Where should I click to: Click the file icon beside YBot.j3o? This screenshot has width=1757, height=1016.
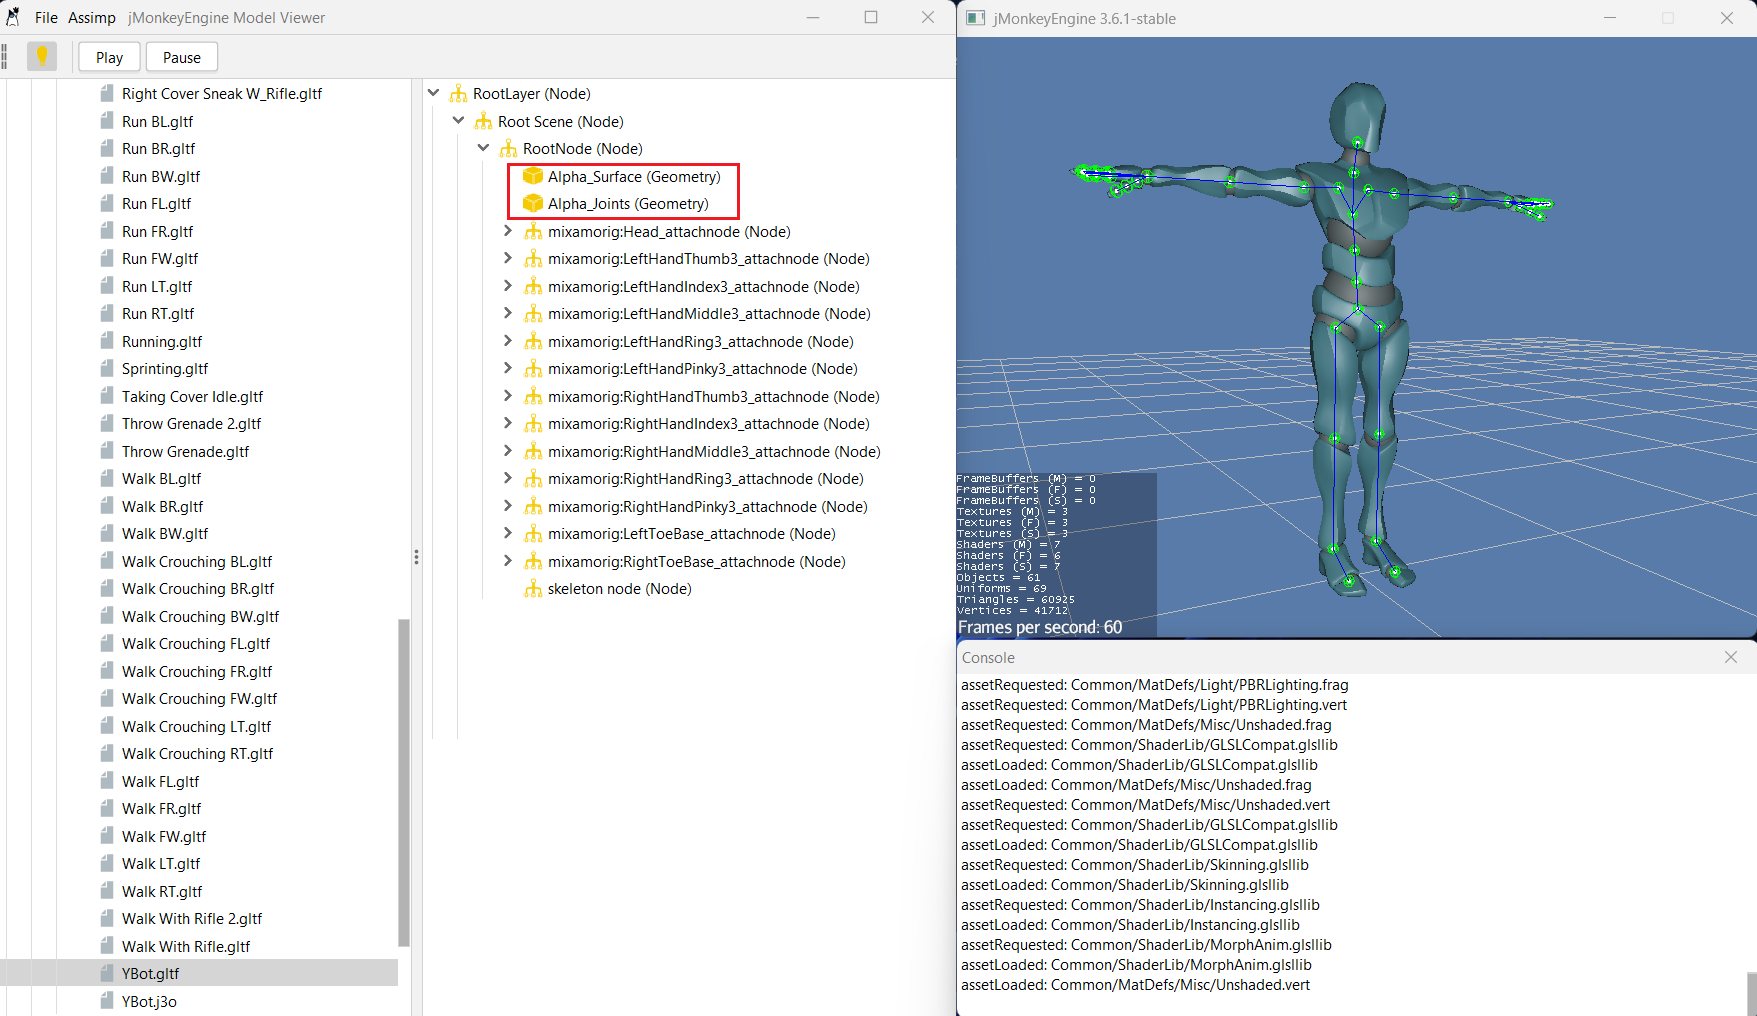pyautogui.click(x=107, y=1001)
